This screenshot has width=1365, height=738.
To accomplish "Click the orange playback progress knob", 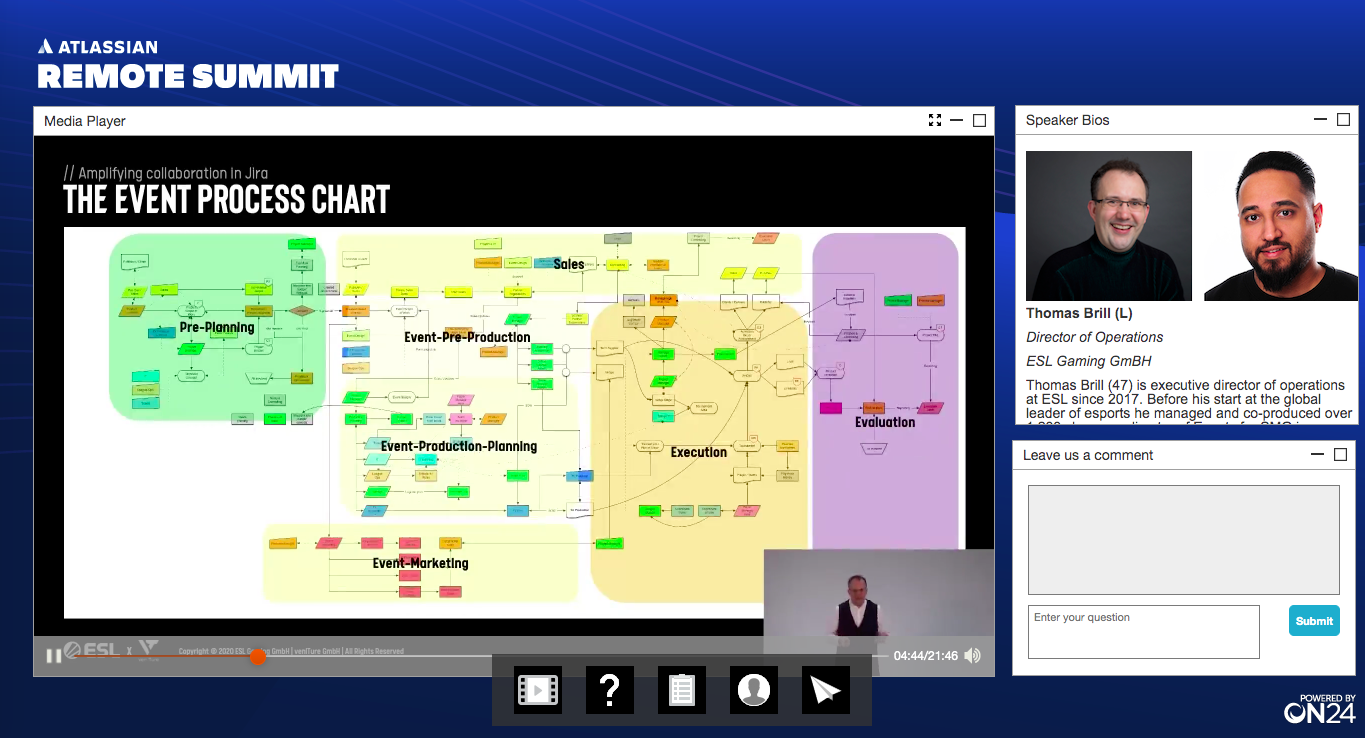I will (258, 656).
